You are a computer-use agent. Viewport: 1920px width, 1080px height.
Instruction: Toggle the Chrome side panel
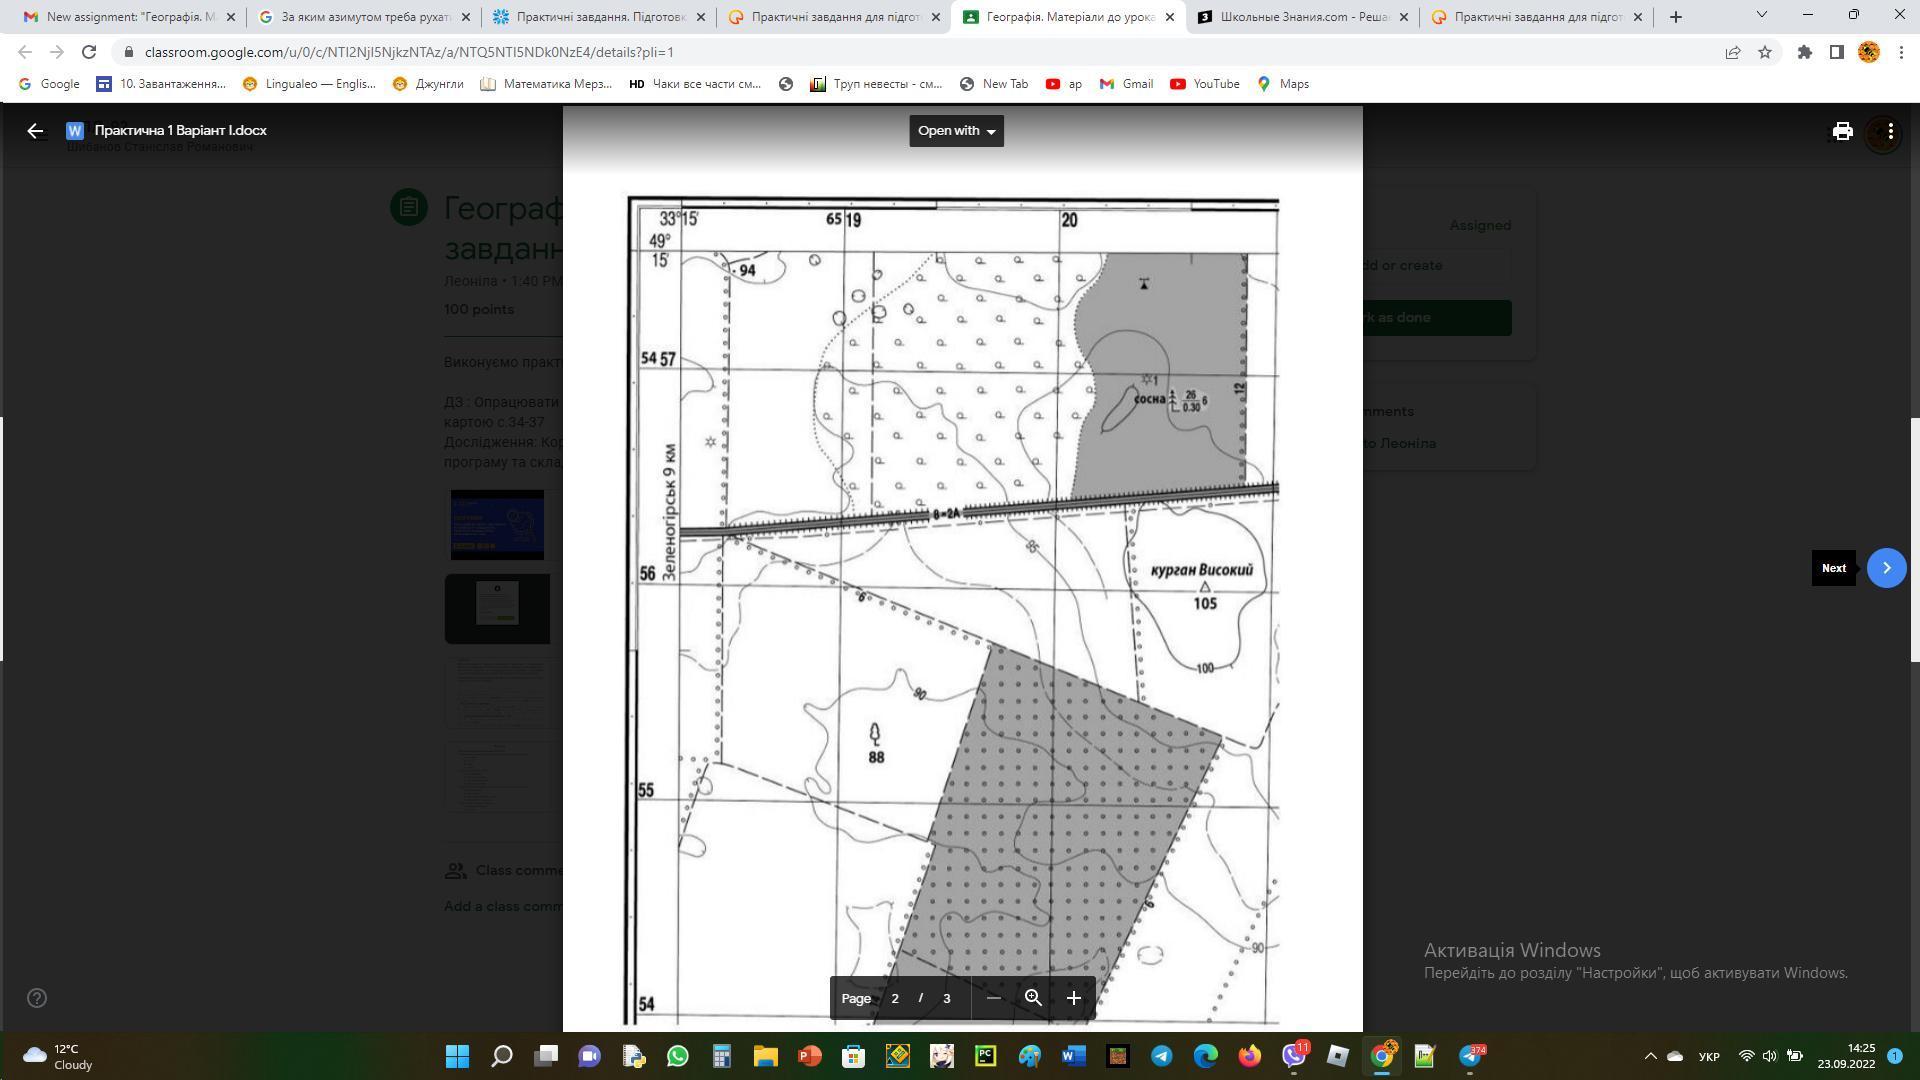(x=1837, y=52)
